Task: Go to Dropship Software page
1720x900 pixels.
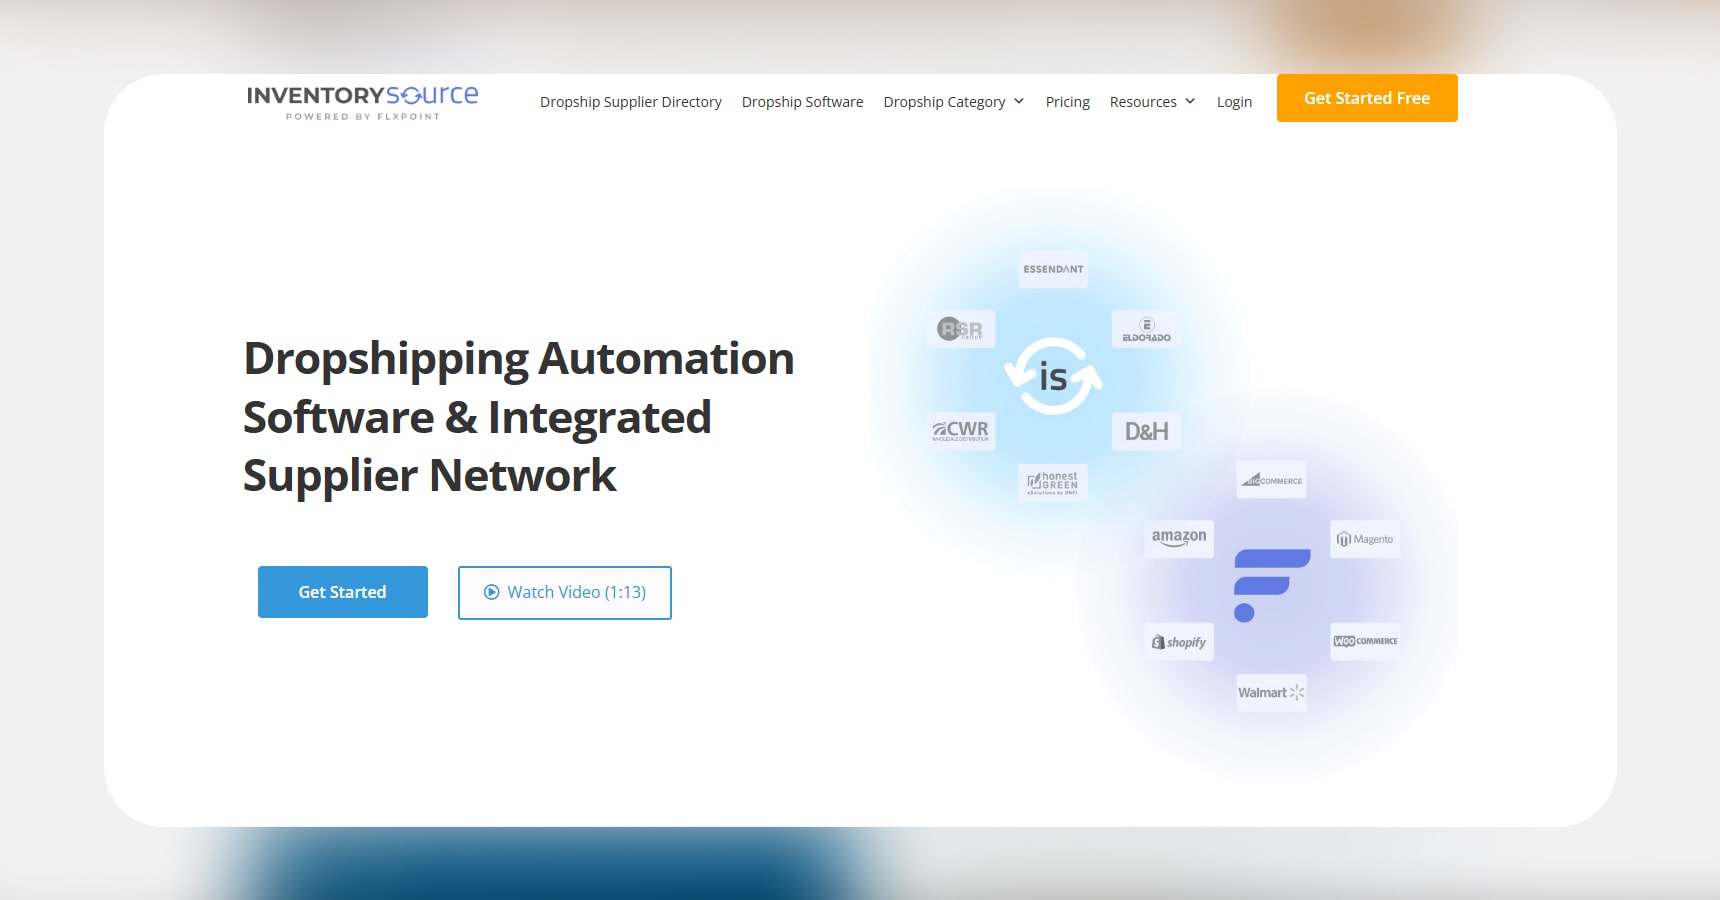Action: (x=802, y=102)
